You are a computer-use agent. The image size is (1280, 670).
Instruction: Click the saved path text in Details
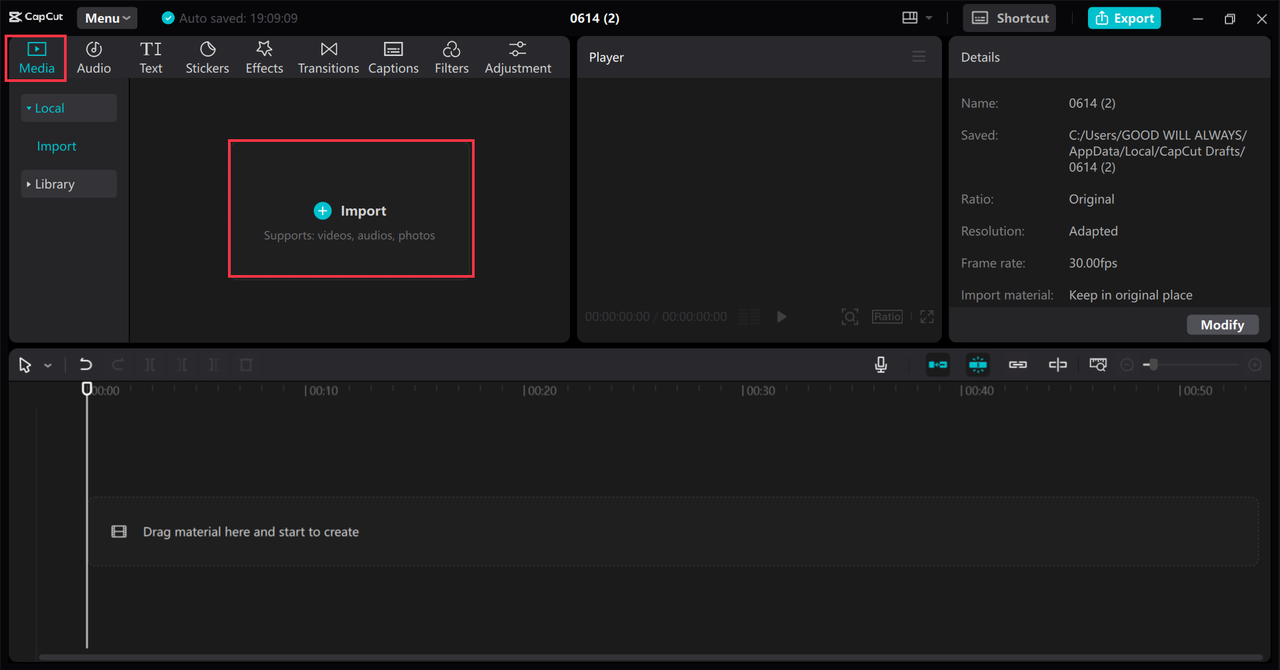point(1158,151)
